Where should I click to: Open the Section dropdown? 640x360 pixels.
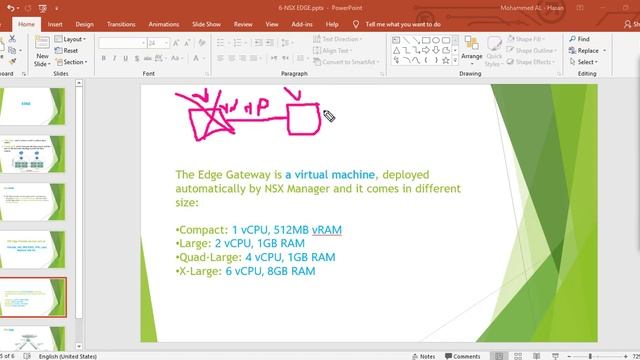(x=71, y=62)
